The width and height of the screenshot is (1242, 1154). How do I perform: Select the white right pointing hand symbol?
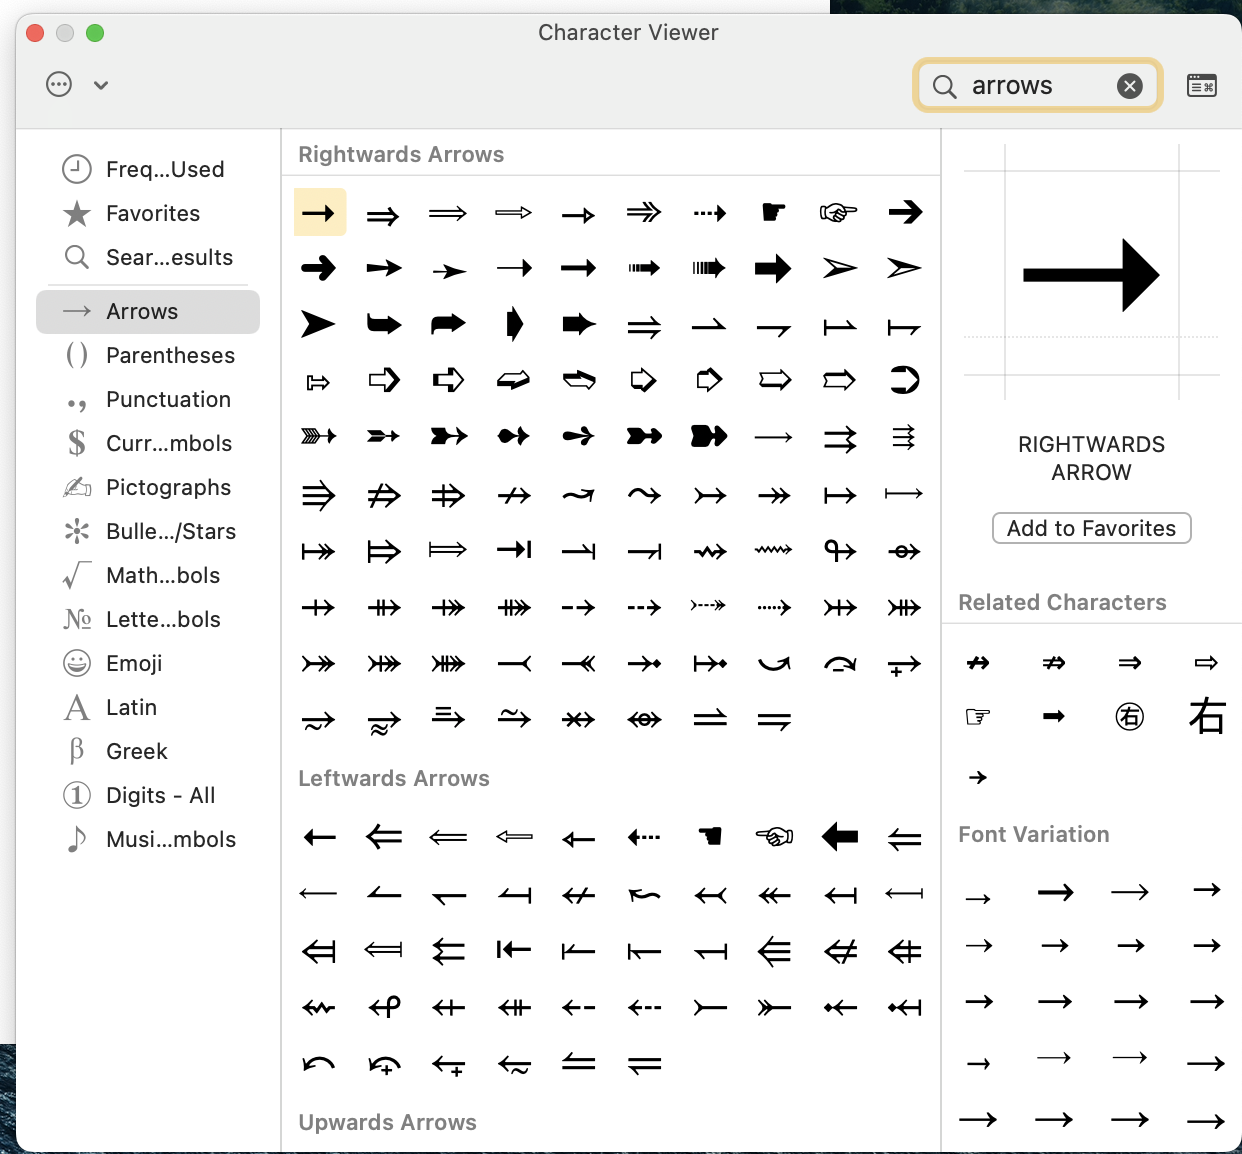click(x=838, y=212)
